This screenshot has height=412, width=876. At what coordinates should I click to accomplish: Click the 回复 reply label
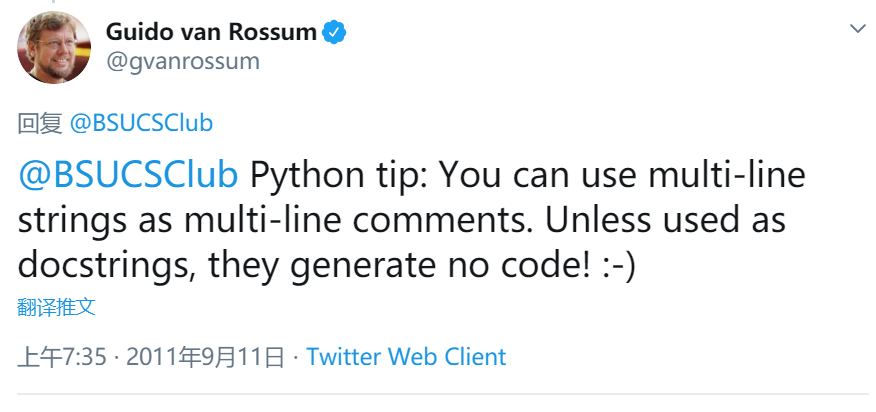coord(39,123)
